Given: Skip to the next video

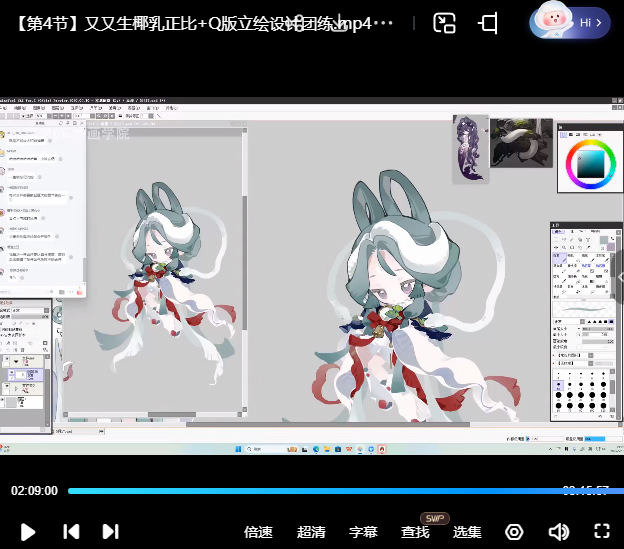Looking at the screenshot, I should pyautogui.click(x=111, y=532).
